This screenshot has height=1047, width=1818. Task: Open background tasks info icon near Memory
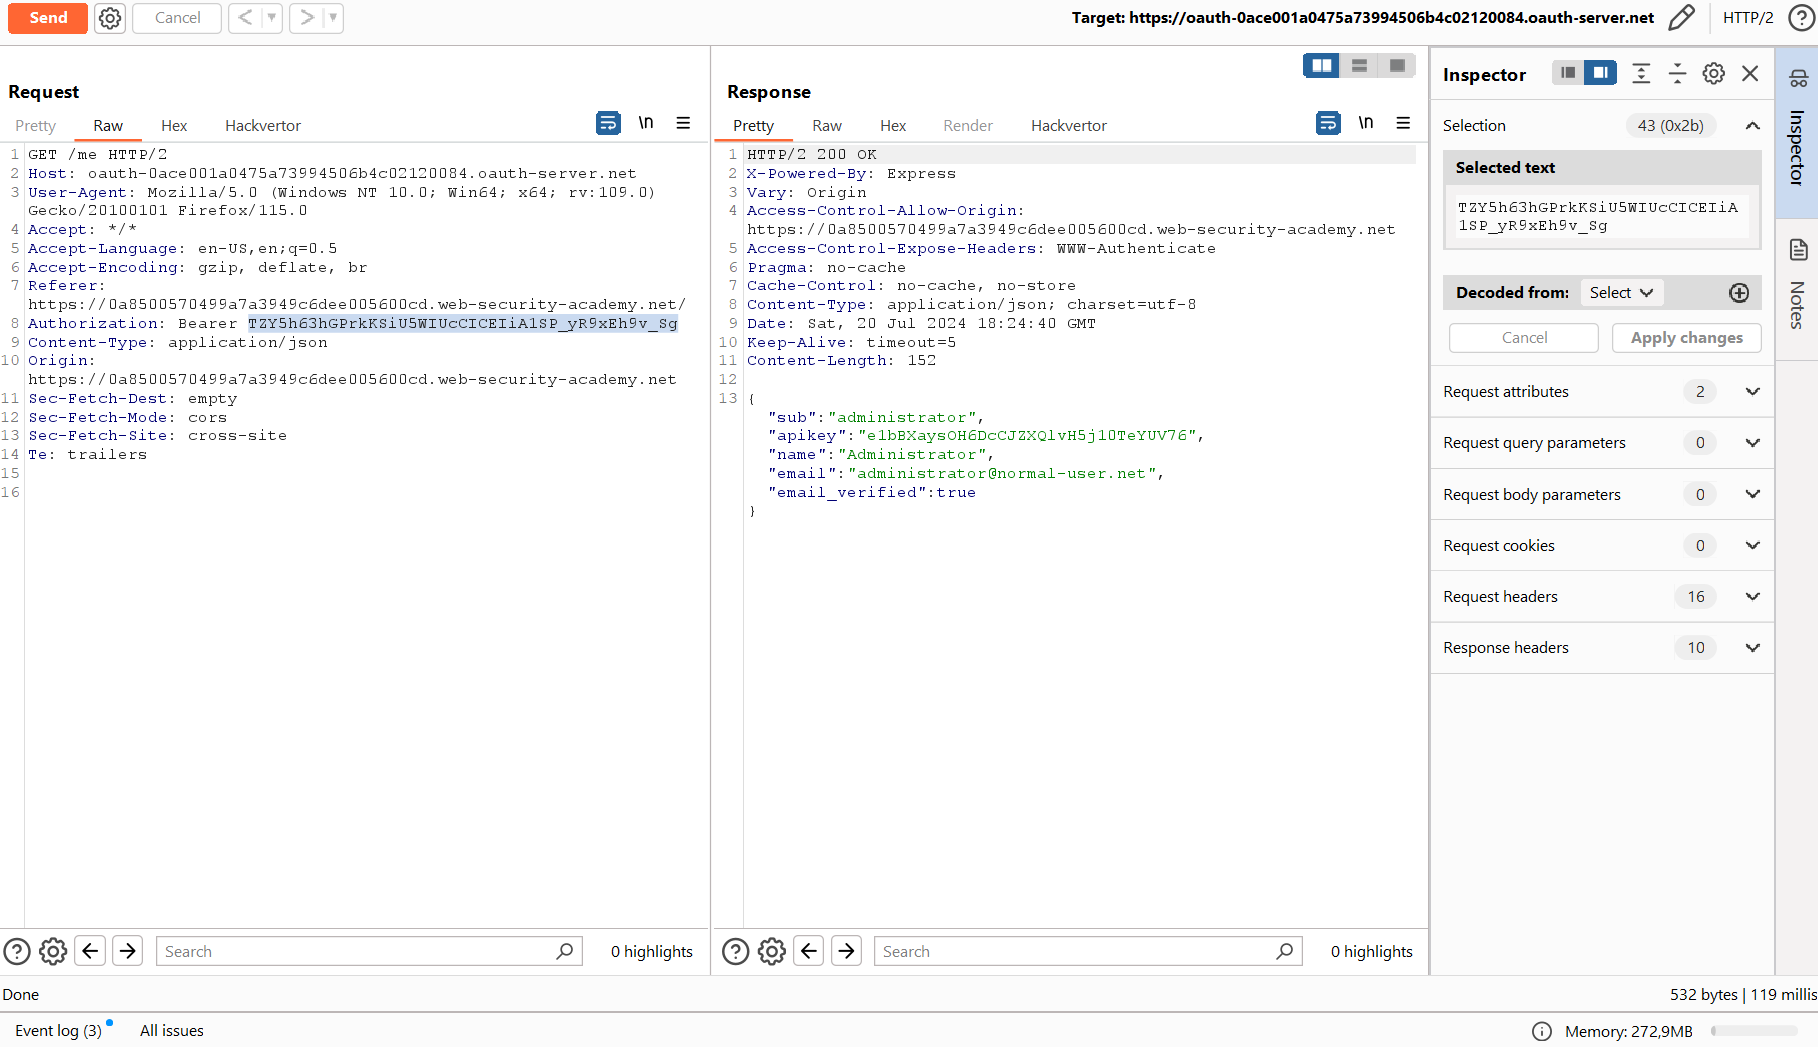tap(1542, 1031)
